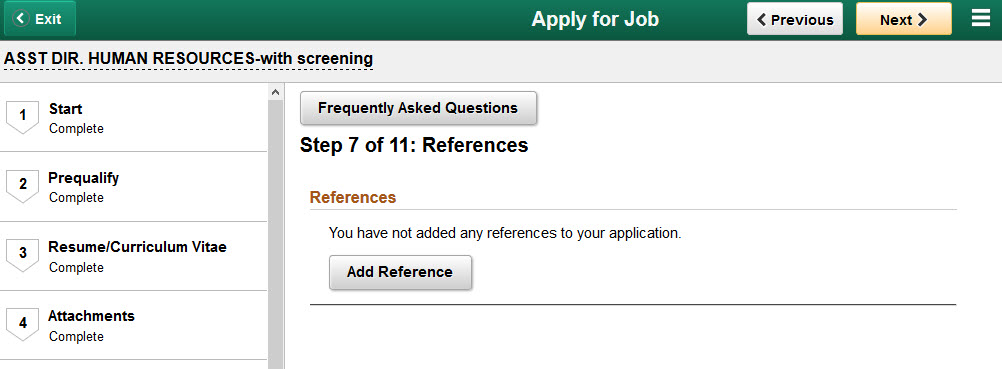Add a reference to the application

400,272
